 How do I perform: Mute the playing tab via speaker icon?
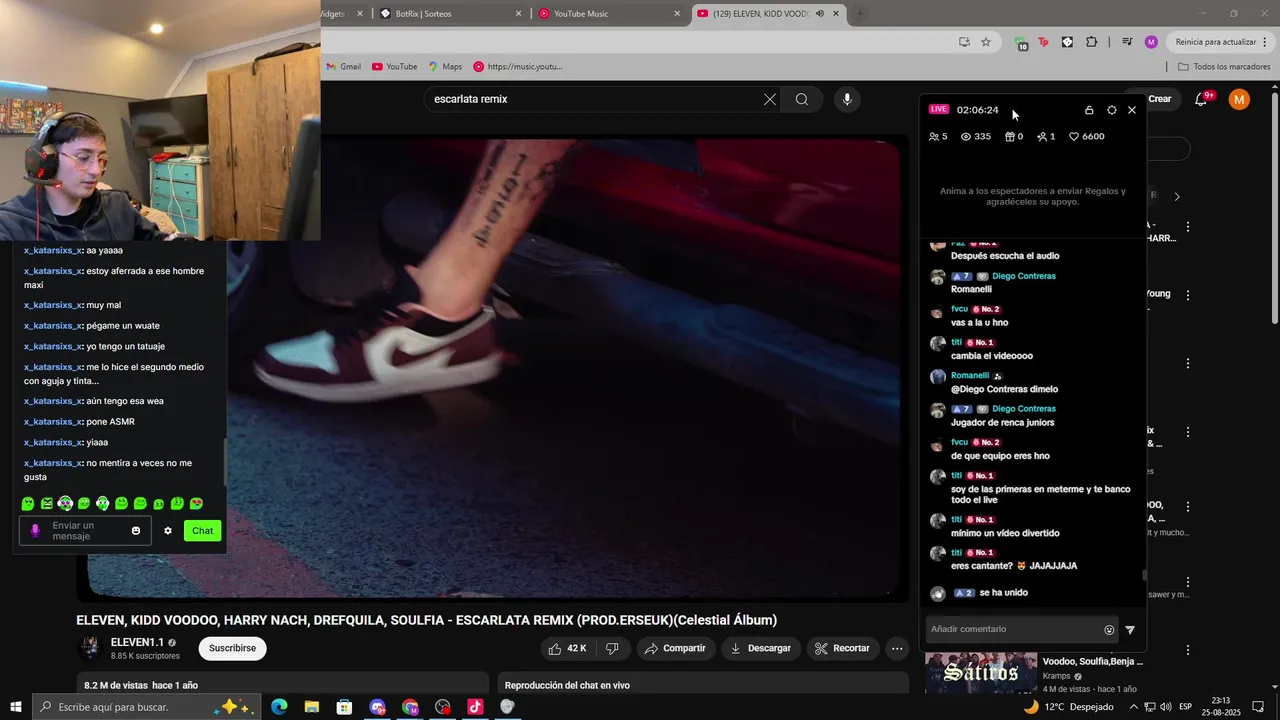[x=820, y=14]
